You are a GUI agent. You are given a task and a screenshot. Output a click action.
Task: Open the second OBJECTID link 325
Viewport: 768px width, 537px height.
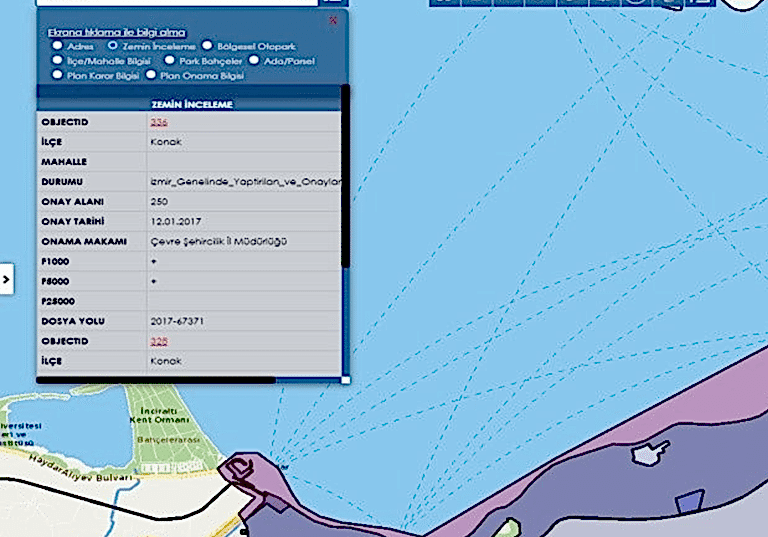(x=158, y=341)
